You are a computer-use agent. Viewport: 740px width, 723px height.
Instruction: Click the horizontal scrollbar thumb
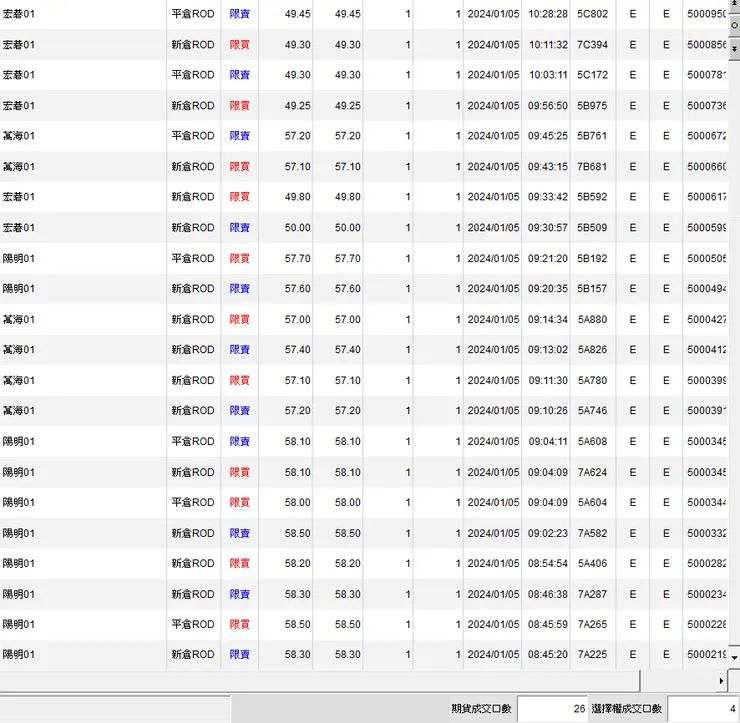coord(320,681)
